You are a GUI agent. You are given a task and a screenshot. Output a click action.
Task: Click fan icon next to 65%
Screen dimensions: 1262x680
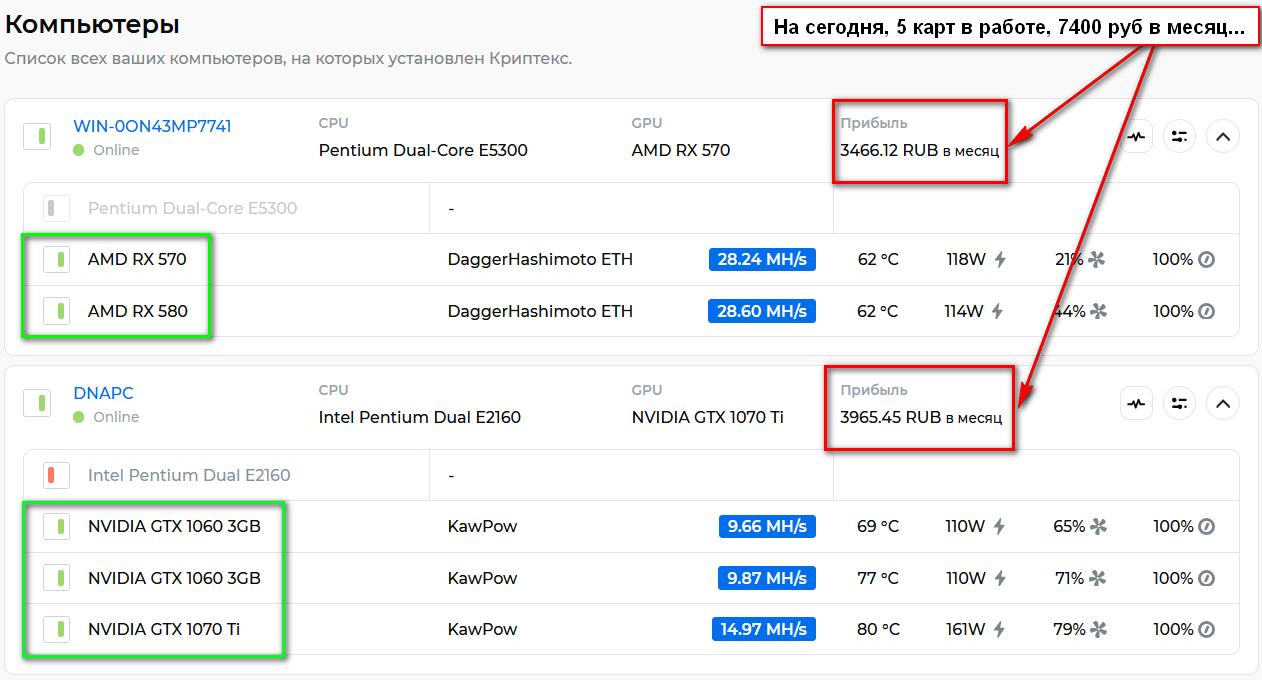tap(1099, 527)
